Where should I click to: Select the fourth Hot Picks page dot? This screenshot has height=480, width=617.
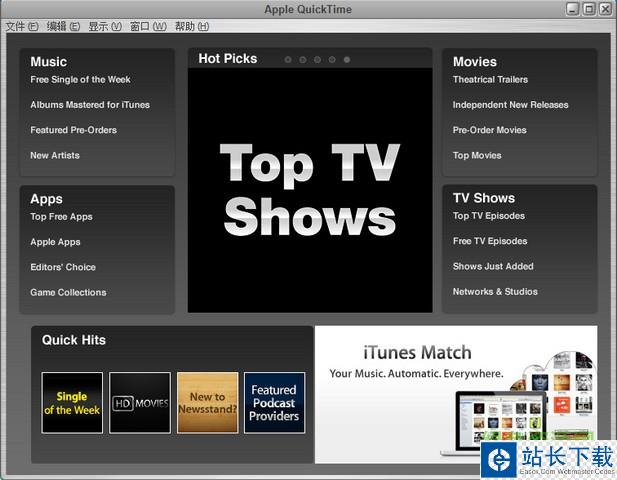tap(332, 60)
